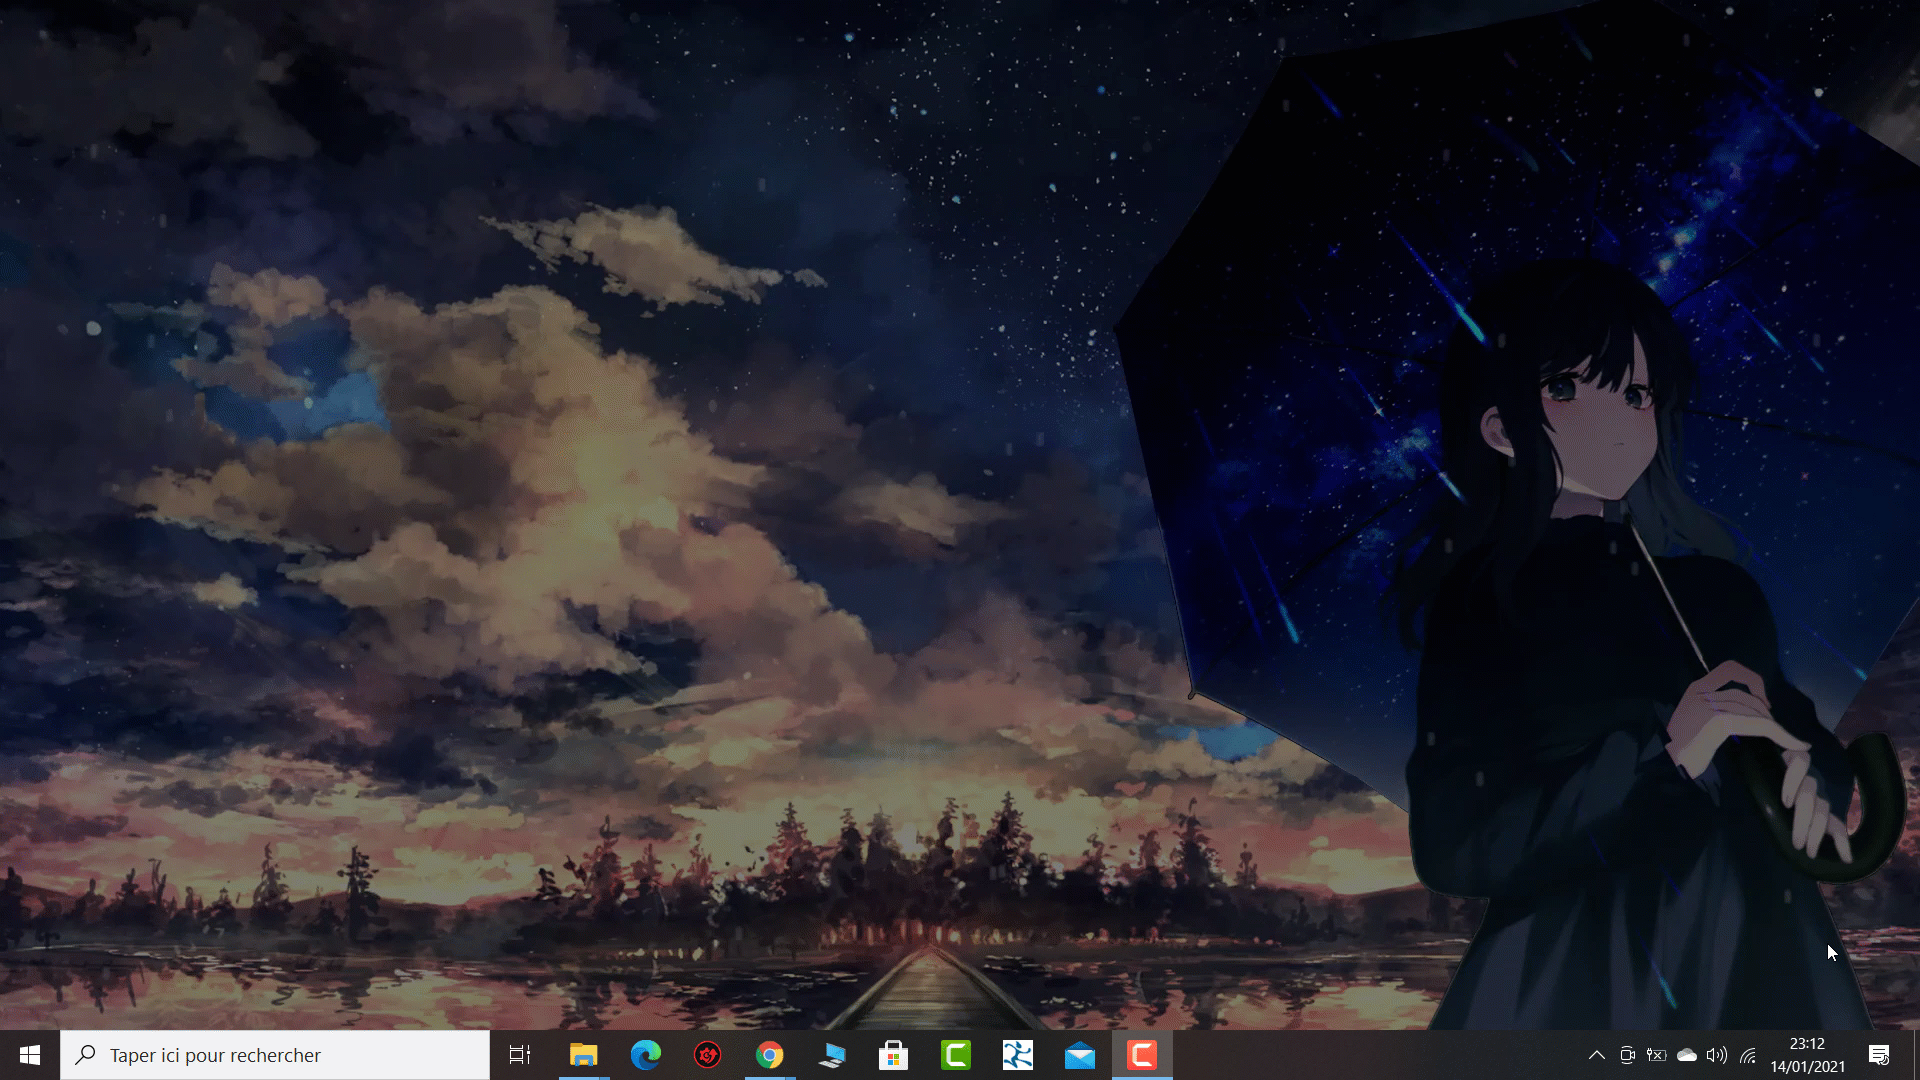Click the Show desktop strip at the taskbar edge

[1915, 1055]
